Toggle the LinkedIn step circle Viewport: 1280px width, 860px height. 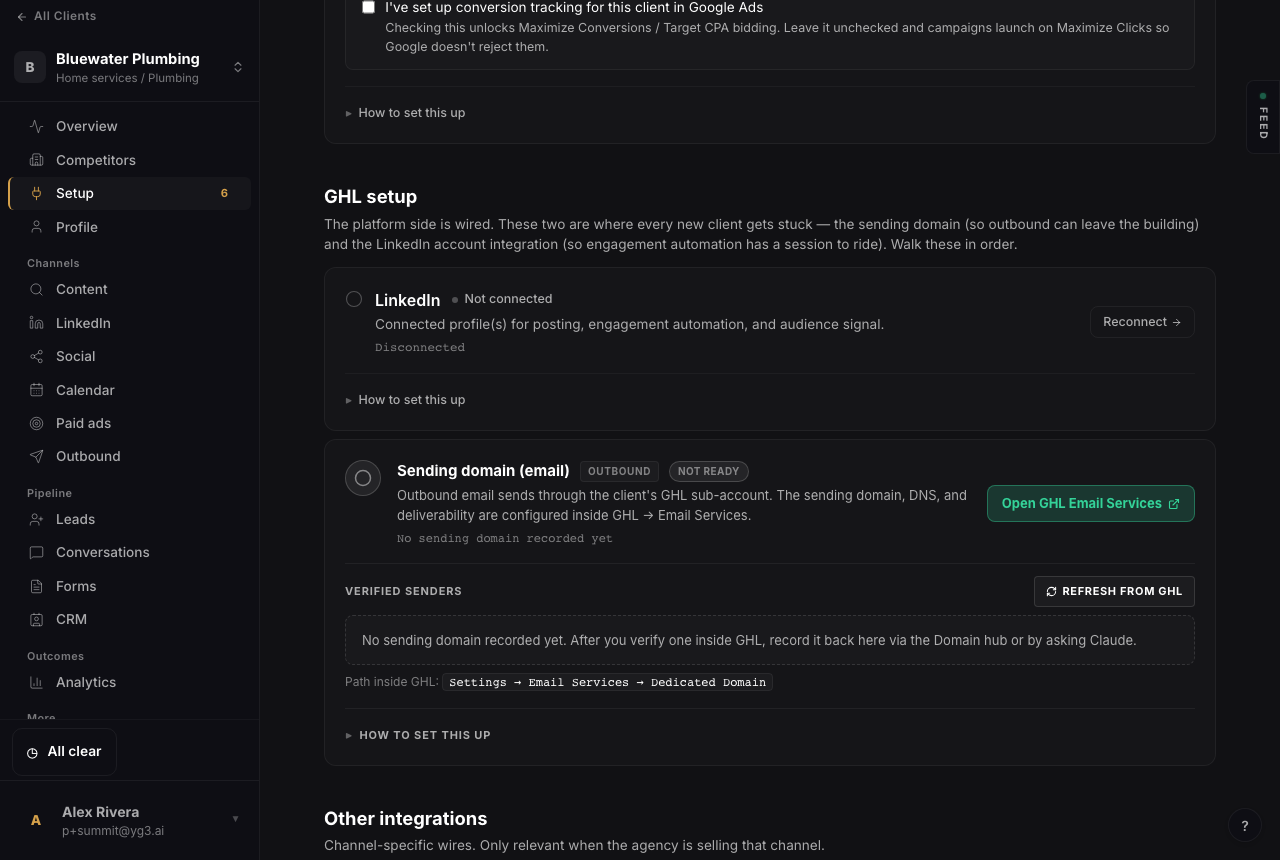(354, 299)
